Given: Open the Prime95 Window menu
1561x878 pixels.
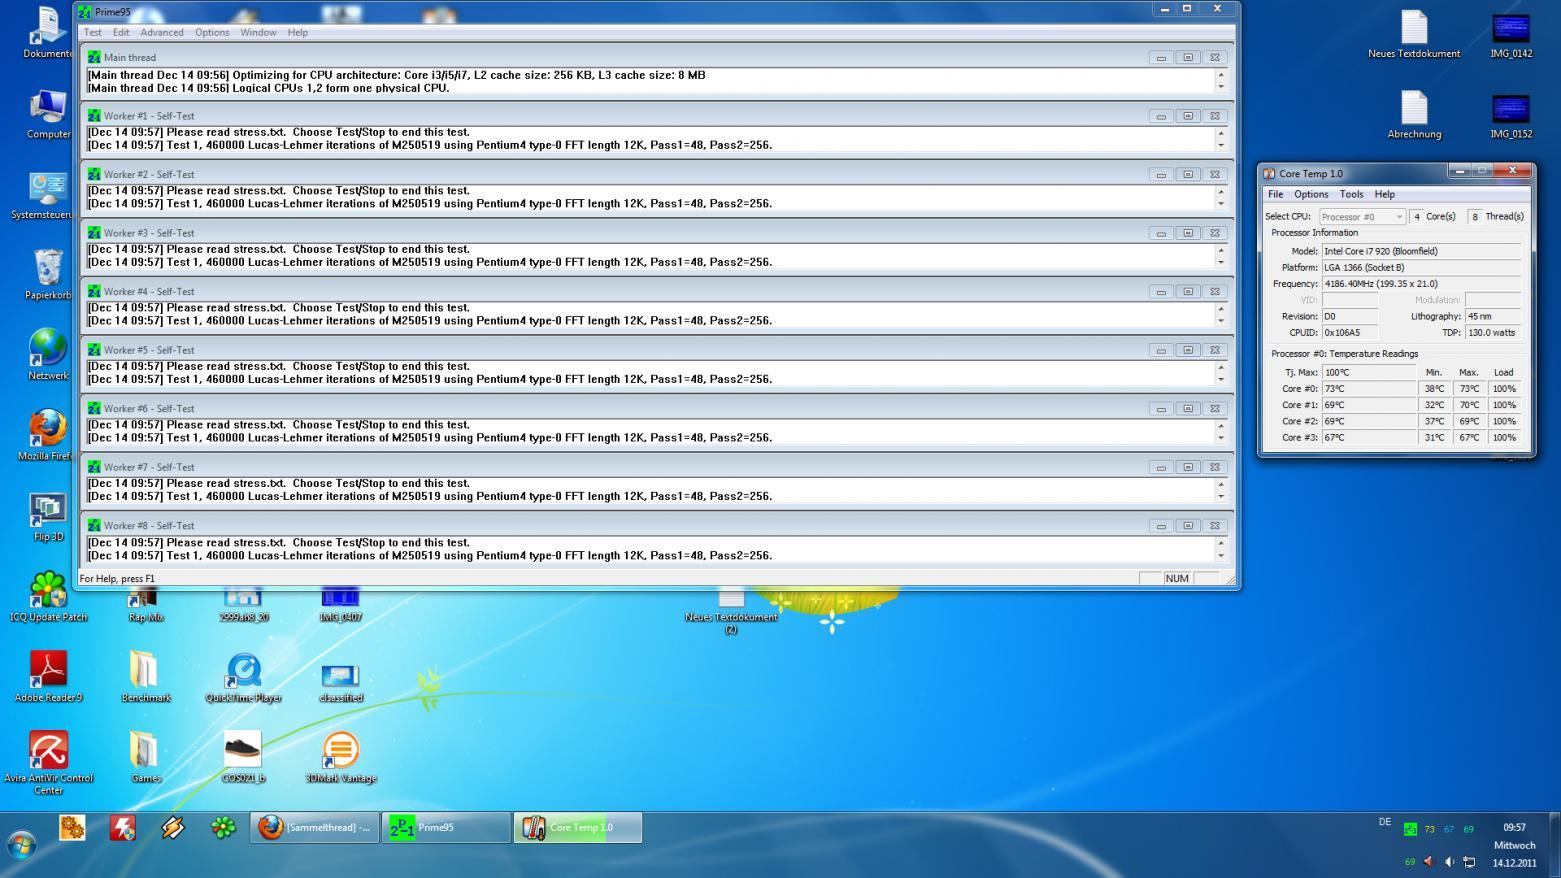Looking at the screenshot, I should tap(258, 32).
